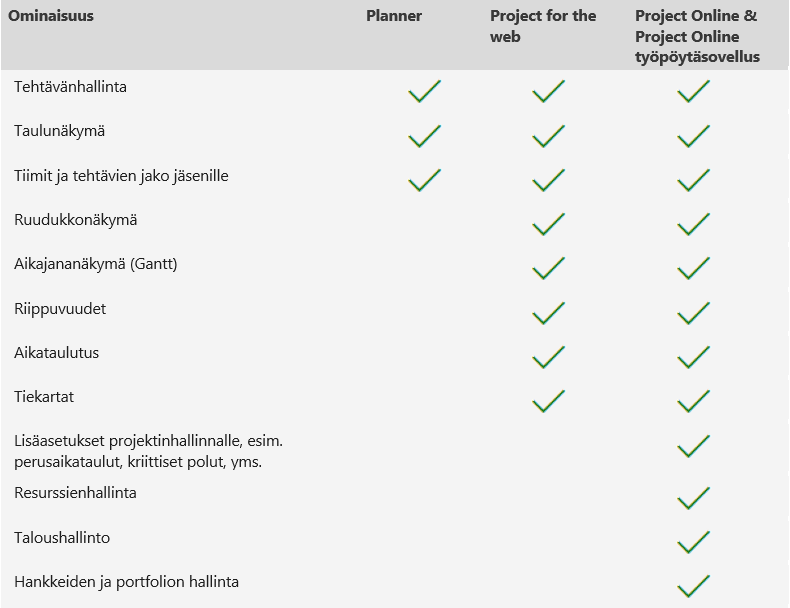Click Project for the web checkmark for Aikataulutus
This screenshot has width=790, height=608.
click(548, 357)
